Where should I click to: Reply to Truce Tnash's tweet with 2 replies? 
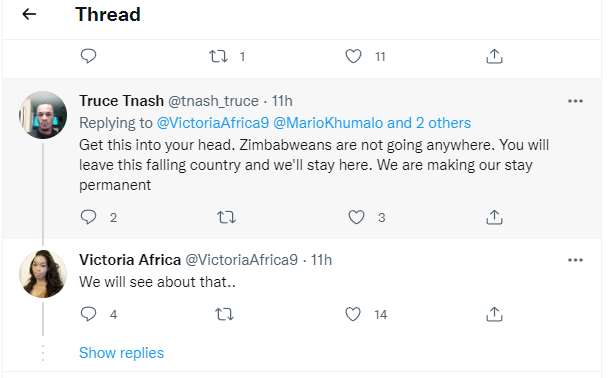point(88,217)
